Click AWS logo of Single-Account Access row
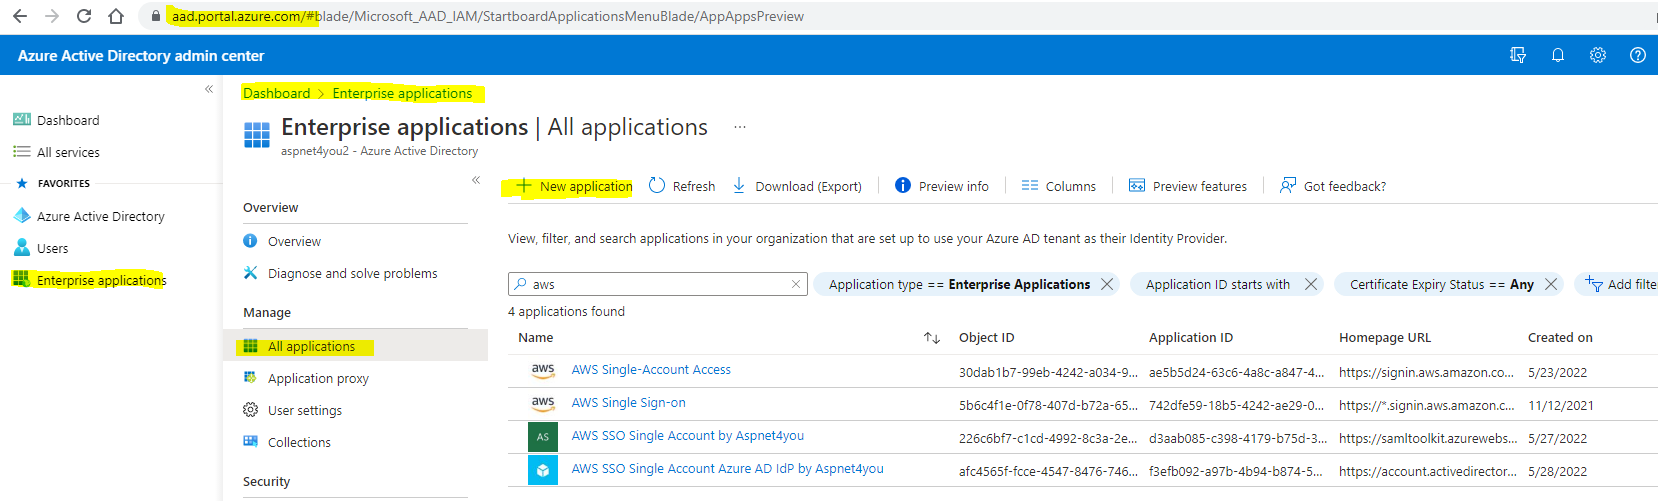 pos(543,371)
